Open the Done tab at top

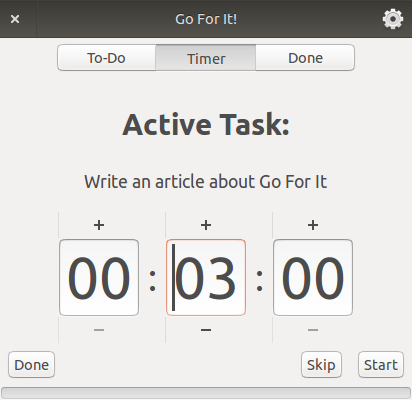(305, 58)
